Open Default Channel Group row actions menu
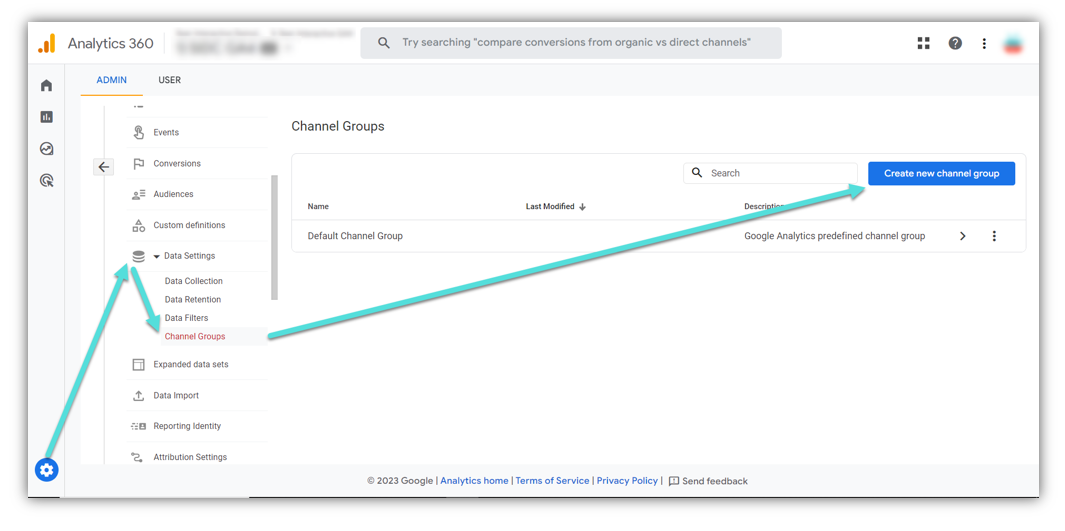 pos(994,236)
